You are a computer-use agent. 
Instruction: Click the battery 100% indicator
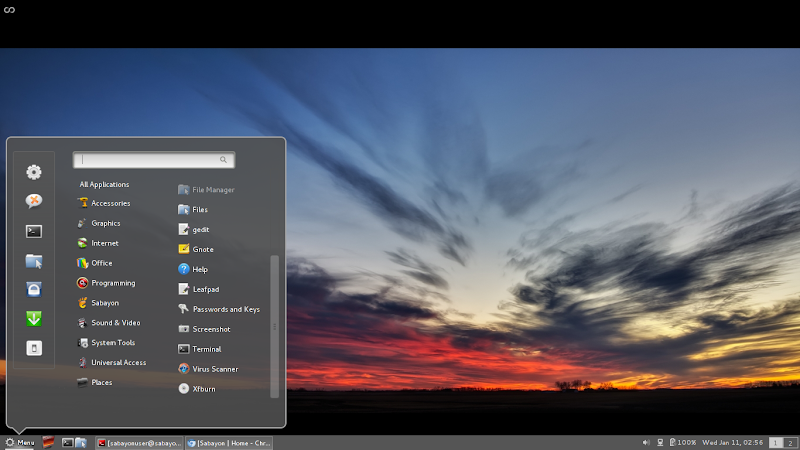(683, 442)
